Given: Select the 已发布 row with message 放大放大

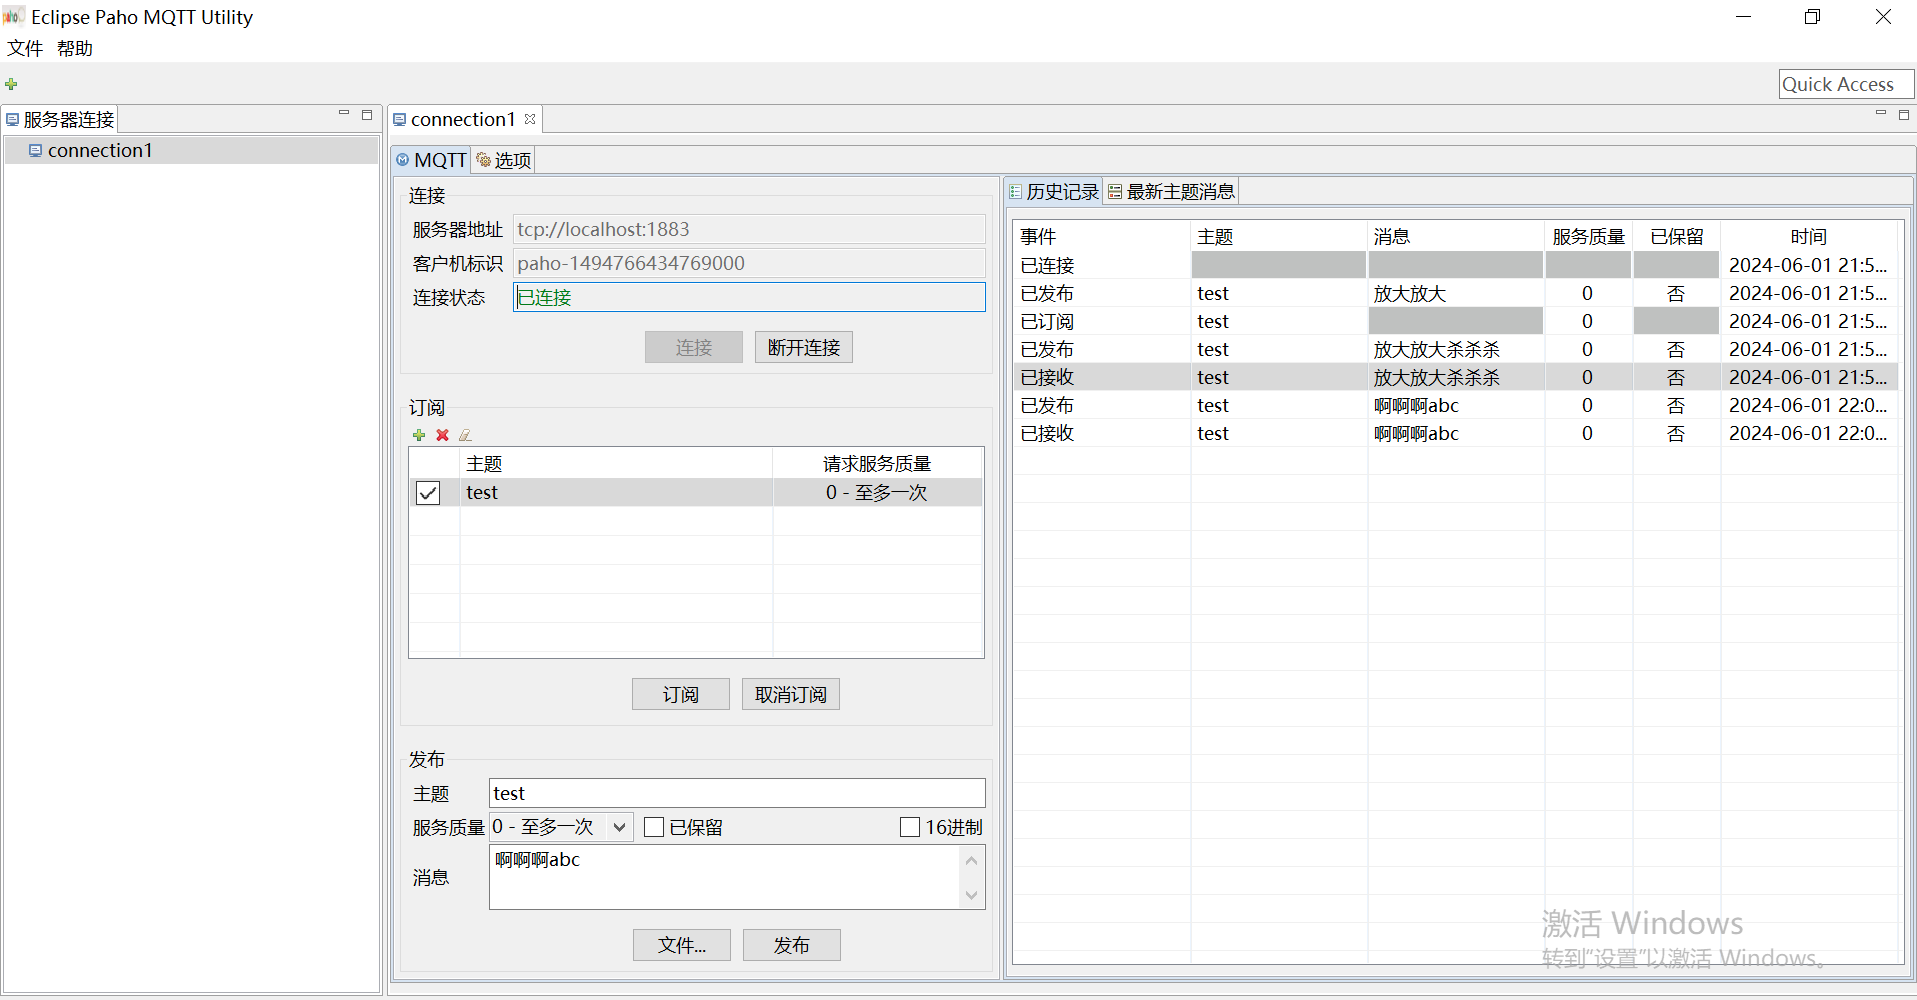Looking at the screenshot, I should (x=1455, y=293).
